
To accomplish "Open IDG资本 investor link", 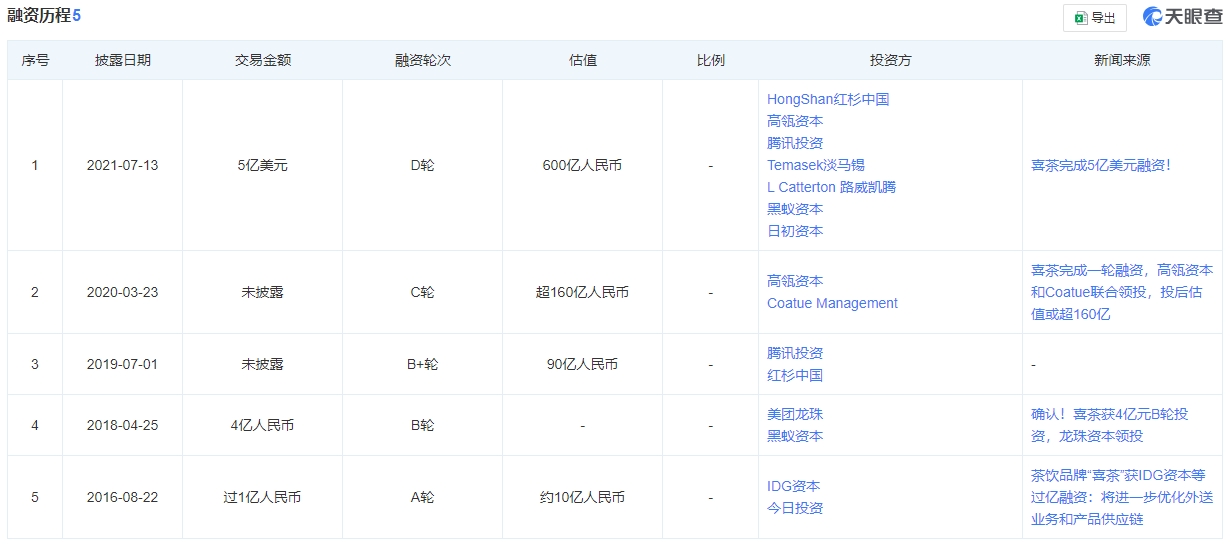I will coord(793,486).
